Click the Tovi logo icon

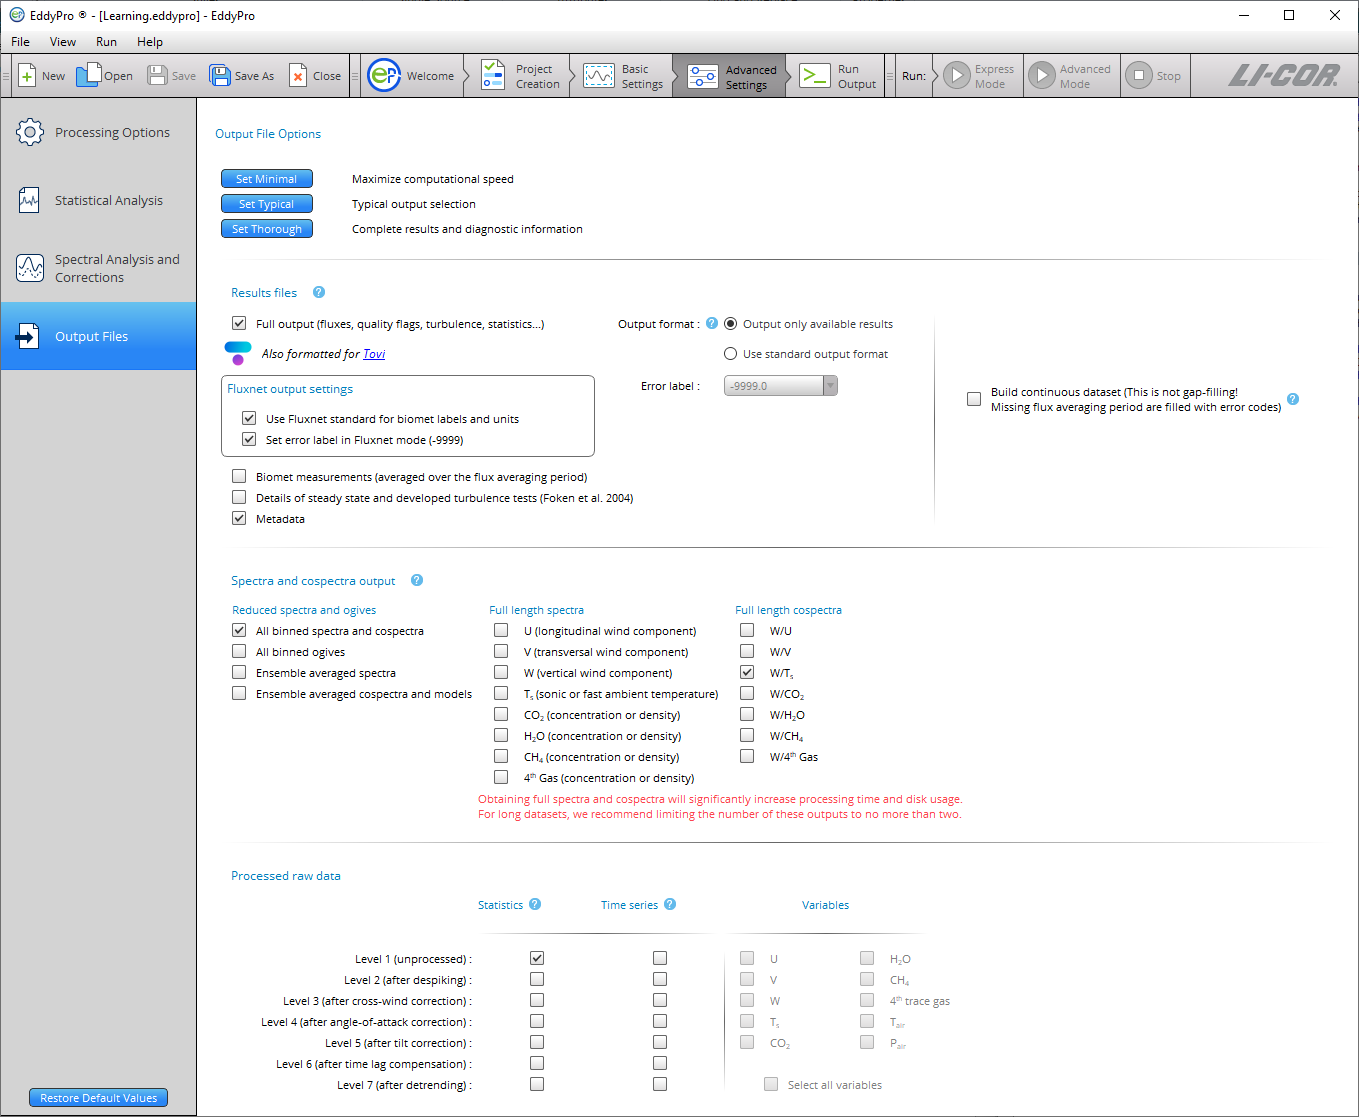pyautogui.click(x=238, y=353)
